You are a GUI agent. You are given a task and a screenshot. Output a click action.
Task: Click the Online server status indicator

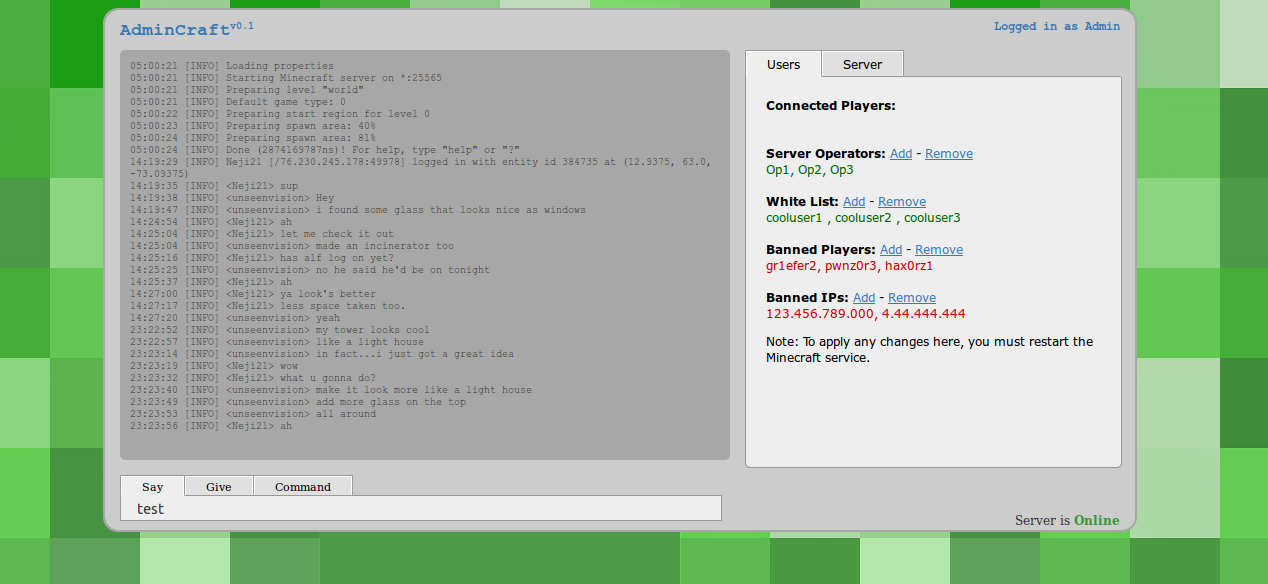1097,520
